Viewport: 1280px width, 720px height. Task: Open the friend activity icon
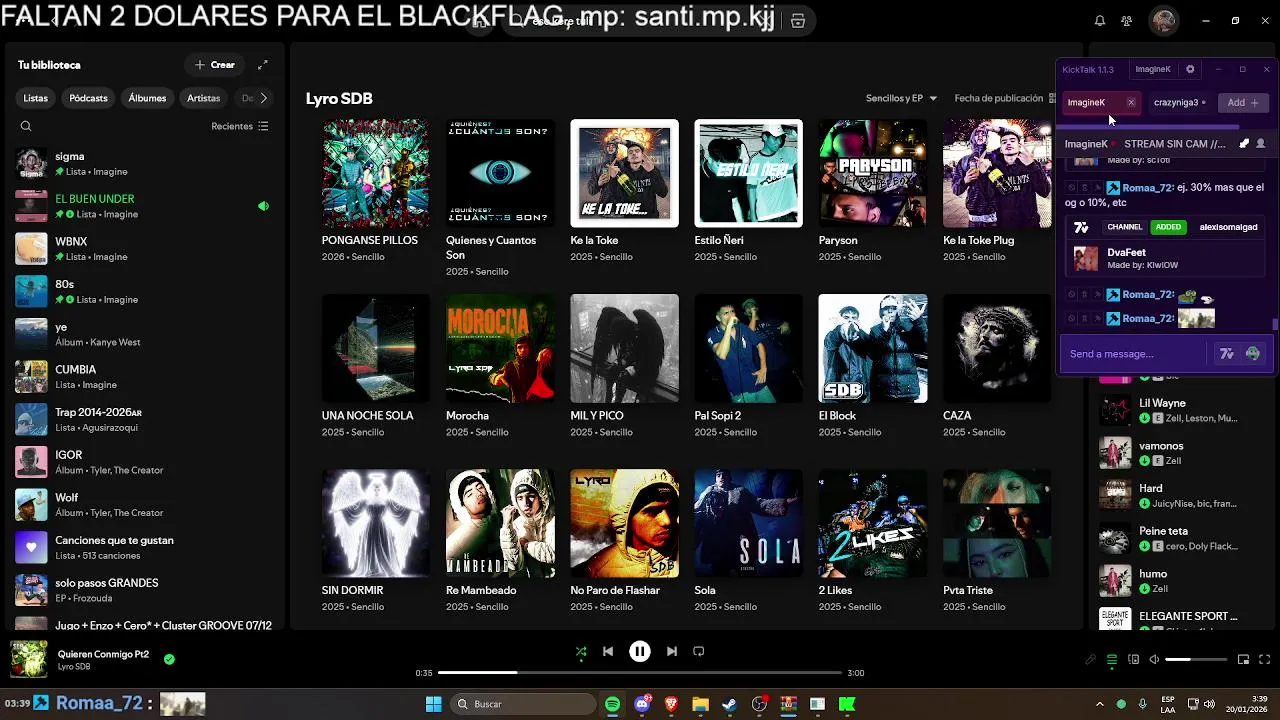coord(1127,21)
